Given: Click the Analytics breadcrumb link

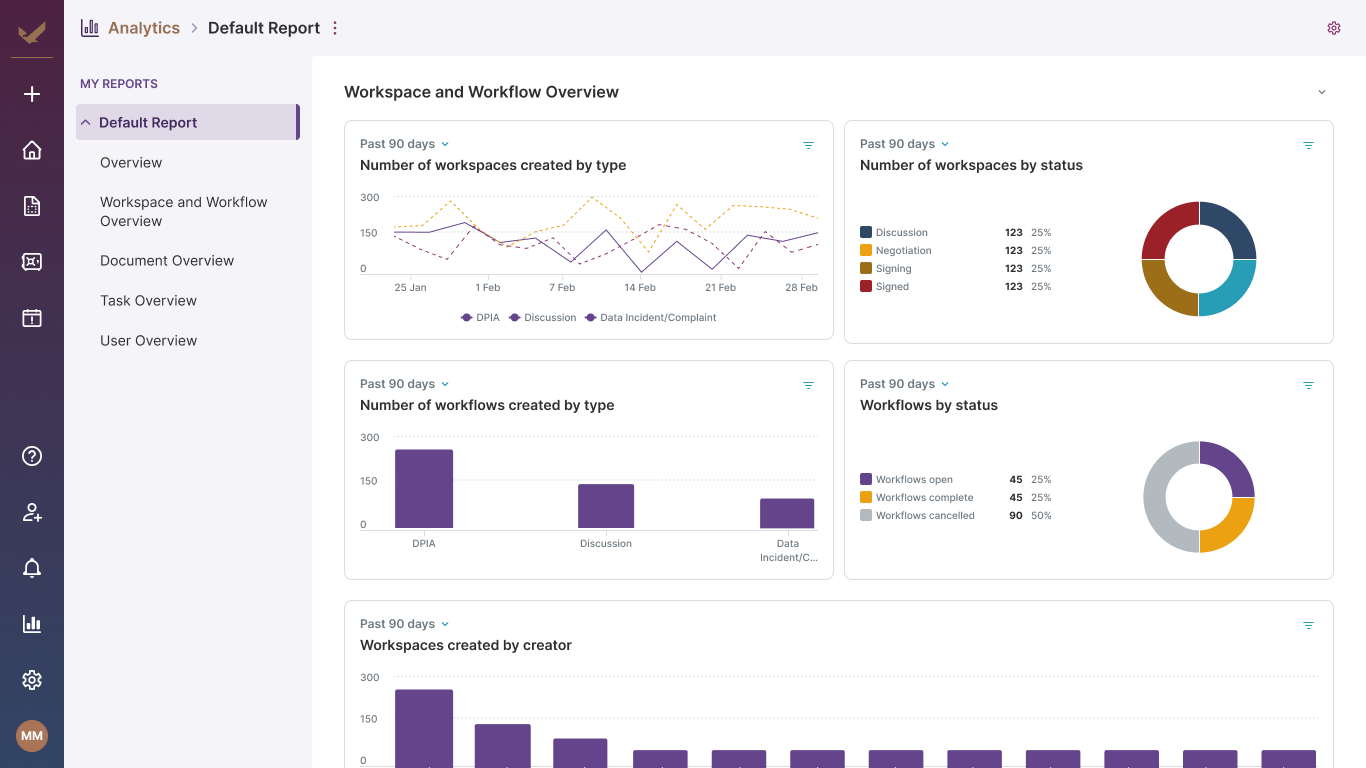Looking at the screenshot, I should [144, 28].
